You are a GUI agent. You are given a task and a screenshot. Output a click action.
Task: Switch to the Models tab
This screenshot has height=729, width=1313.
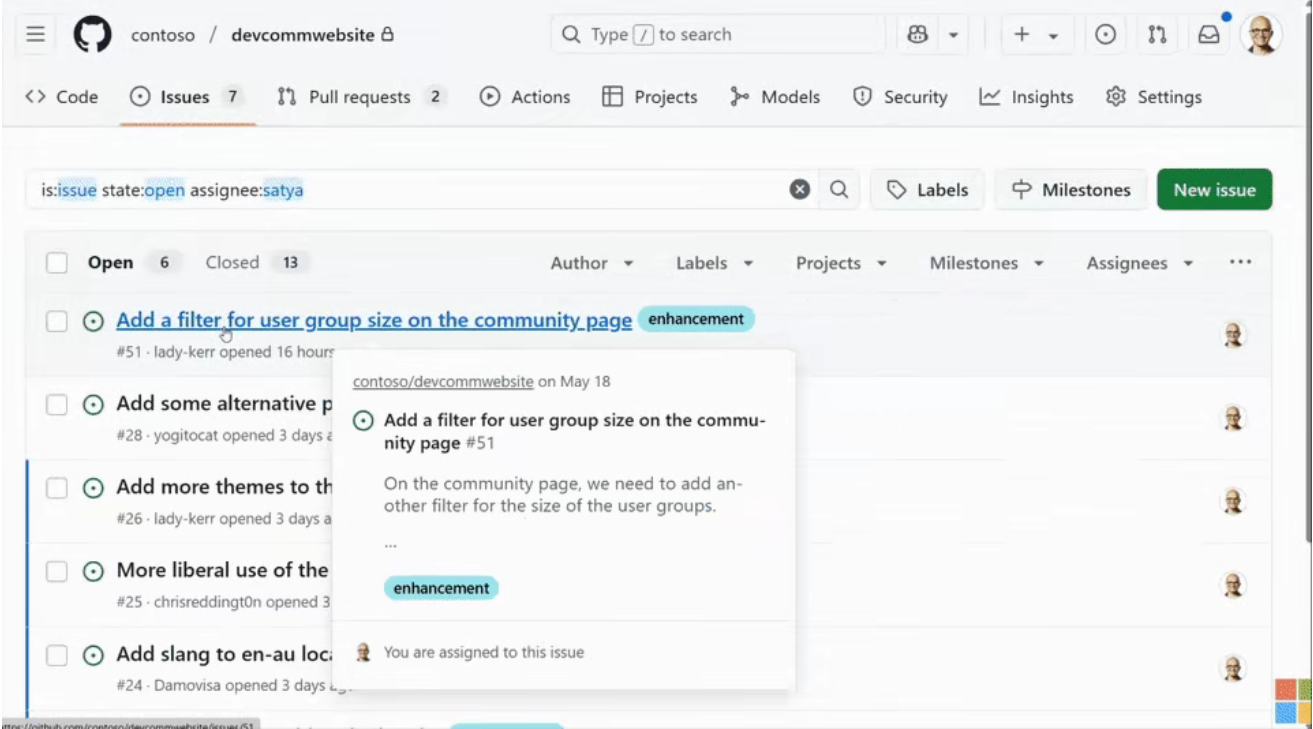coord(775,97)
